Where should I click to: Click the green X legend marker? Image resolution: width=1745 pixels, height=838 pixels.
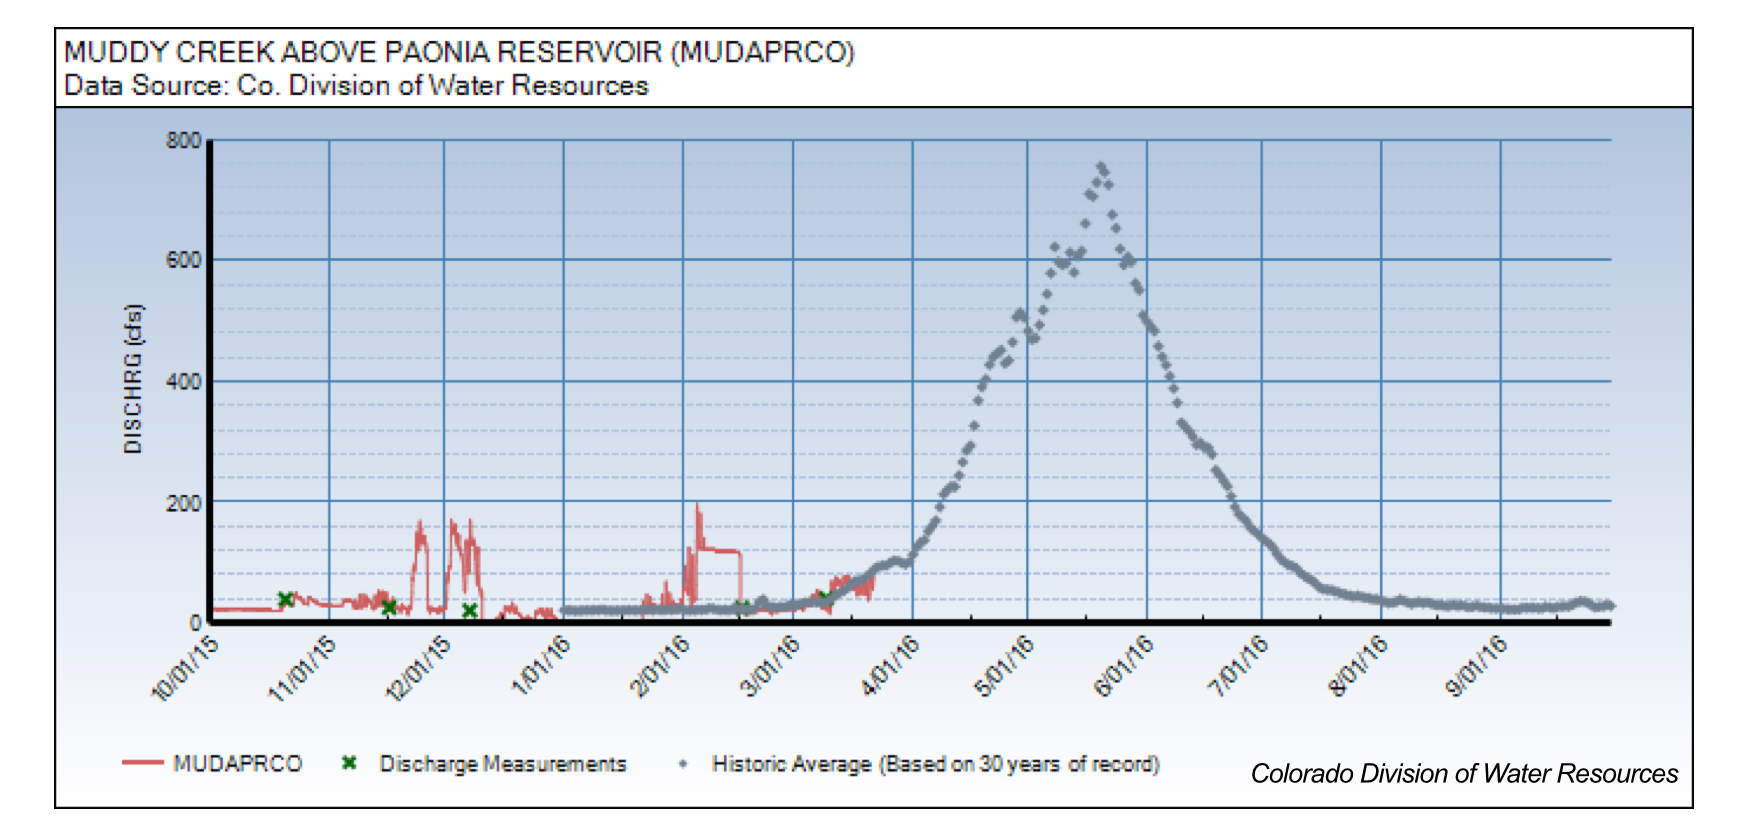(x=349, y=763)
